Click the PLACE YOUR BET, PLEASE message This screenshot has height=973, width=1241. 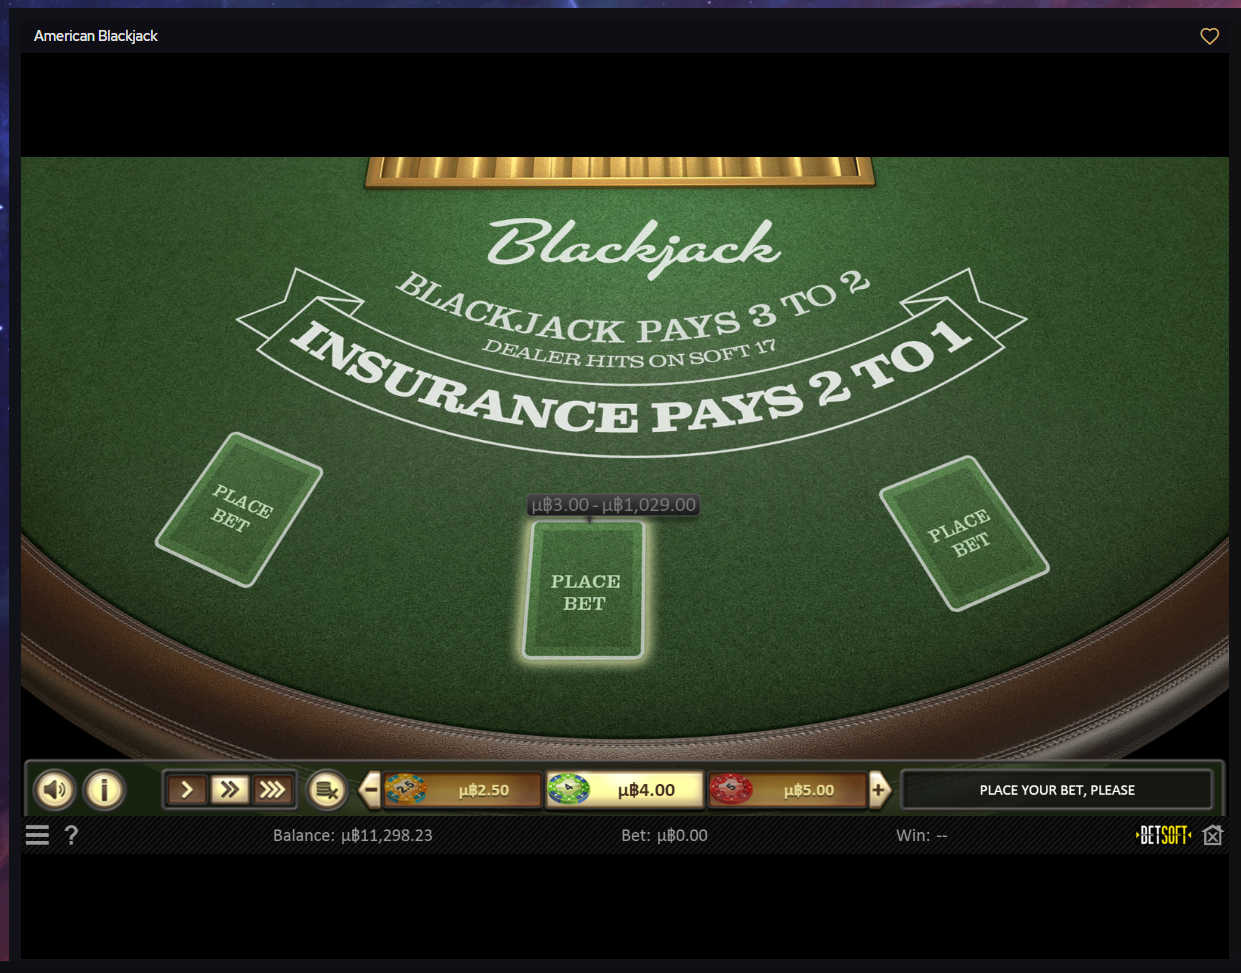click(x=1057, y=790)
